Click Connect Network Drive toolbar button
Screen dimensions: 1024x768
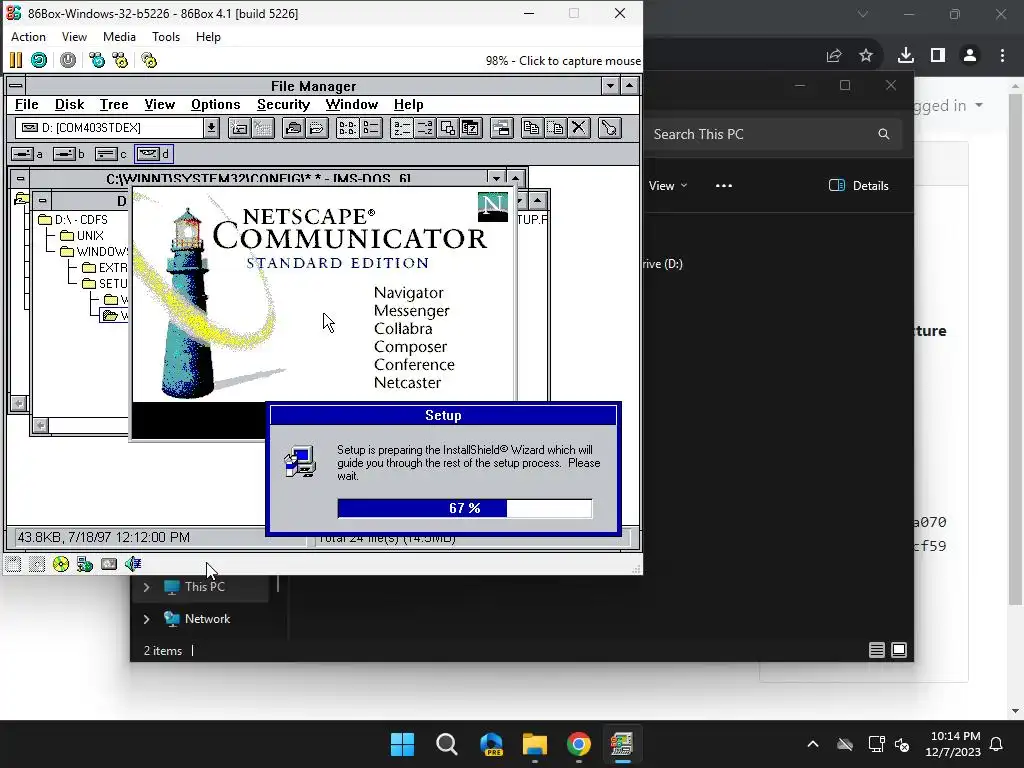click(x=240, y=128)
